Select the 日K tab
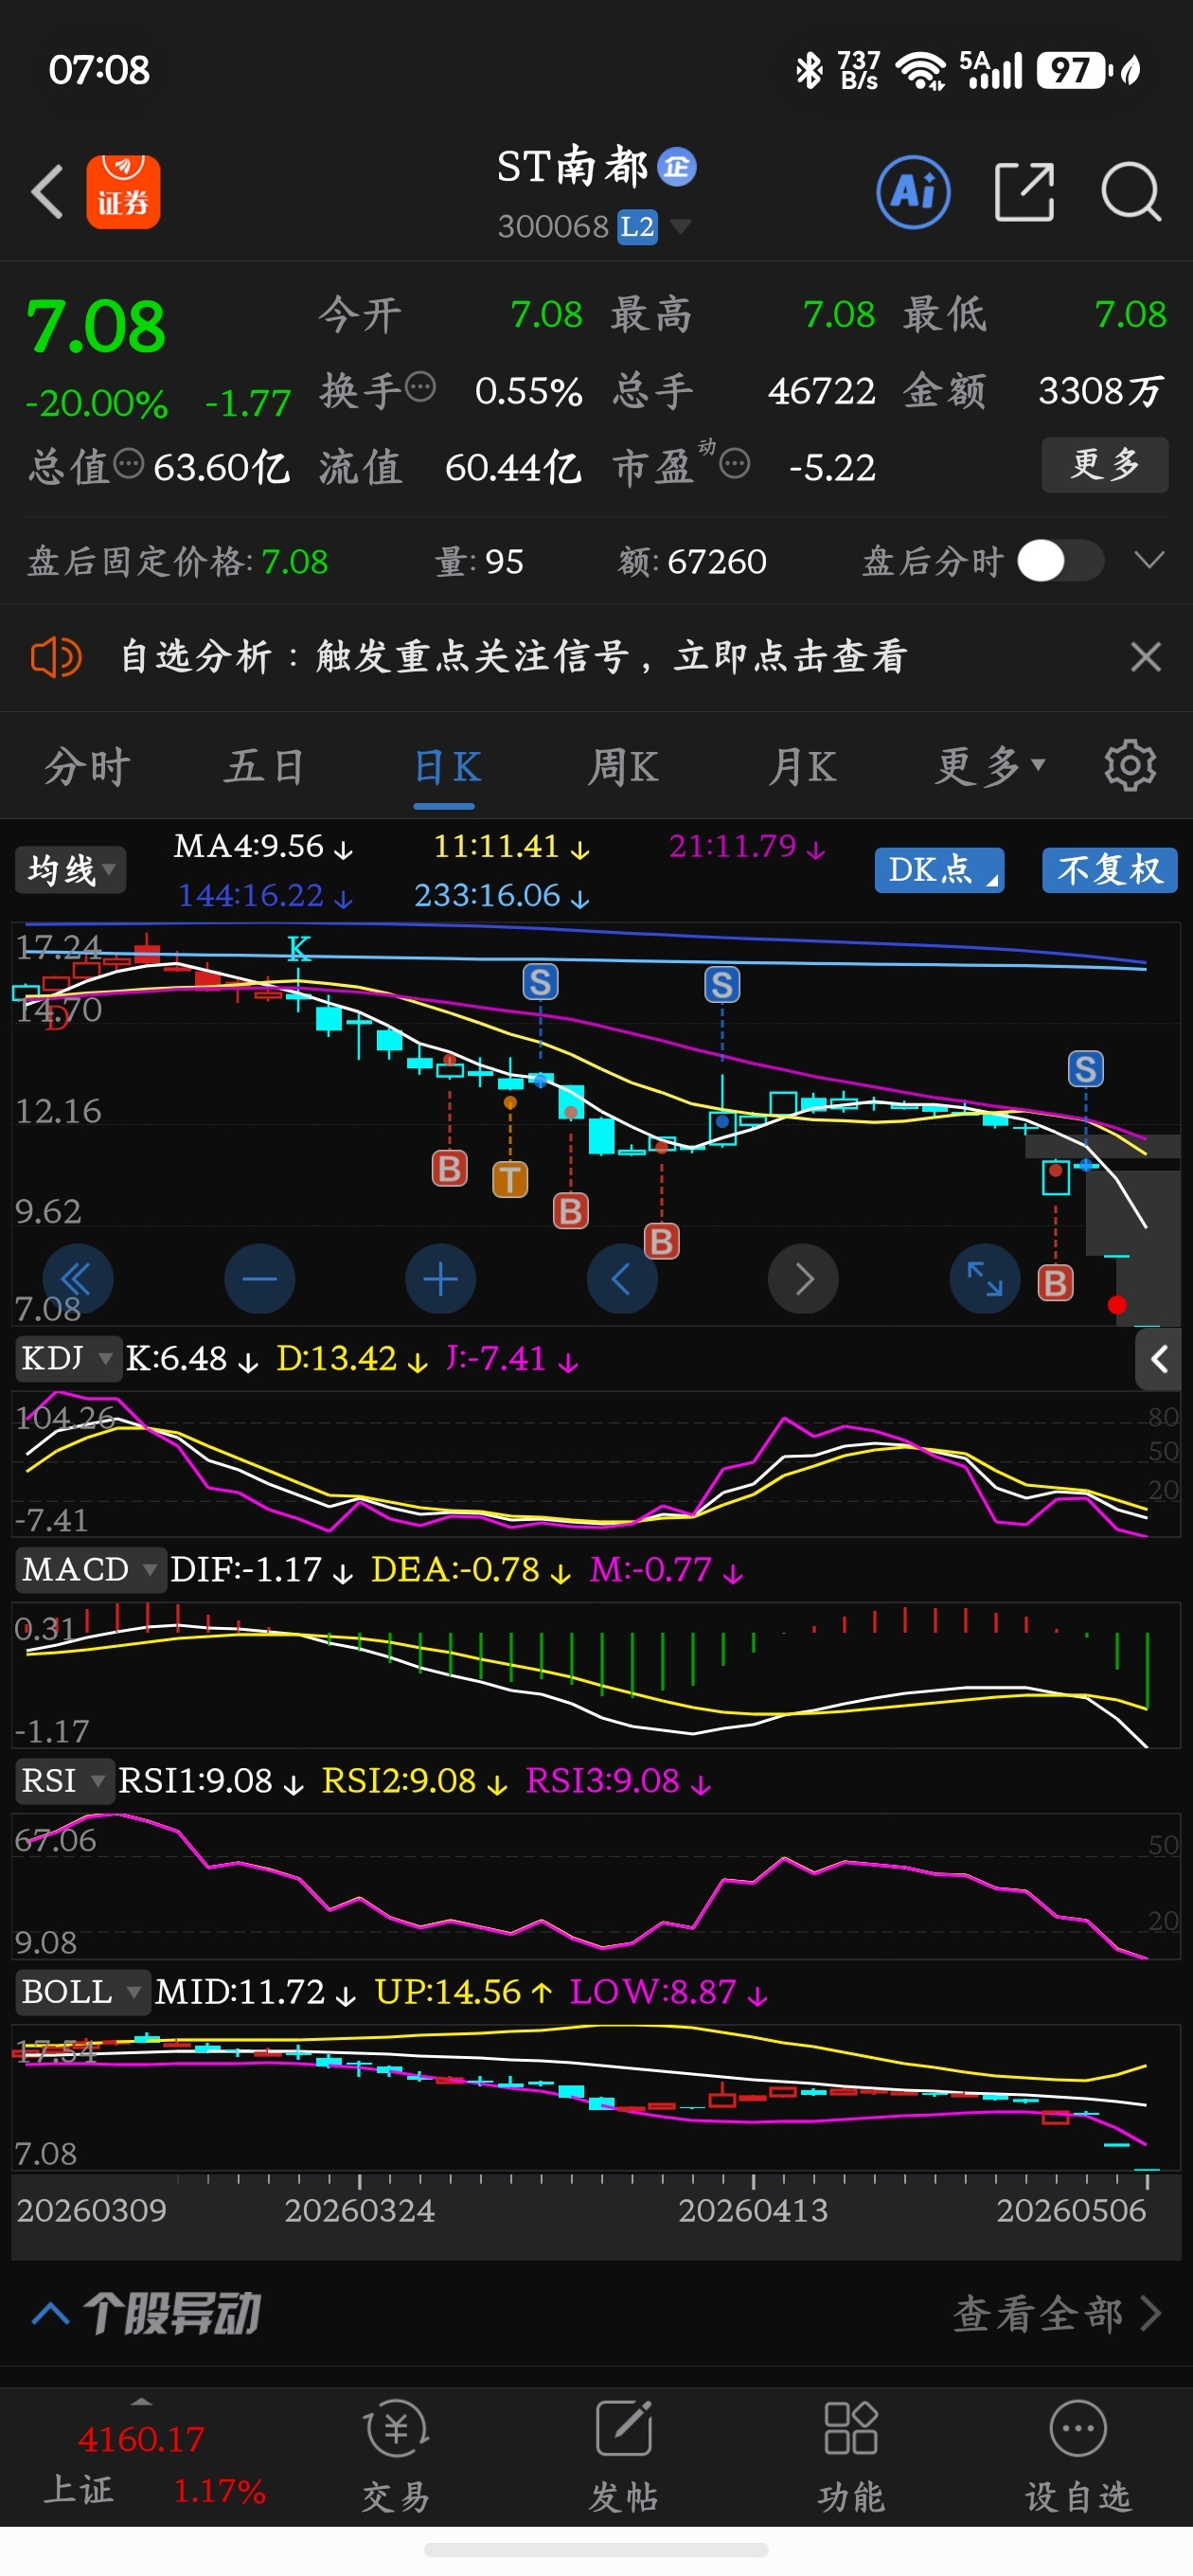 446,767
